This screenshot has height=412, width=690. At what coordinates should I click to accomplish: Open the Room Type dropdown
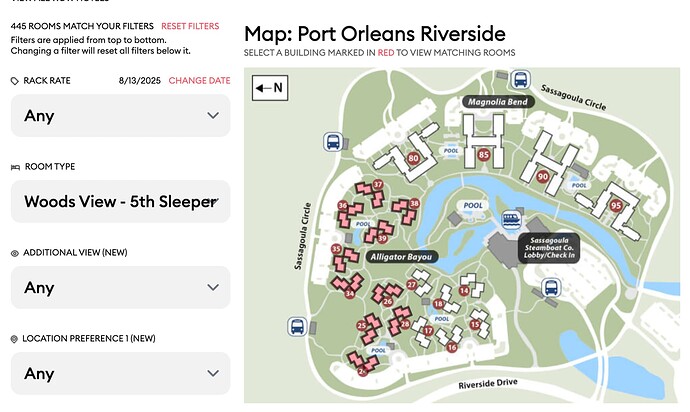click(x=121, y=202)
